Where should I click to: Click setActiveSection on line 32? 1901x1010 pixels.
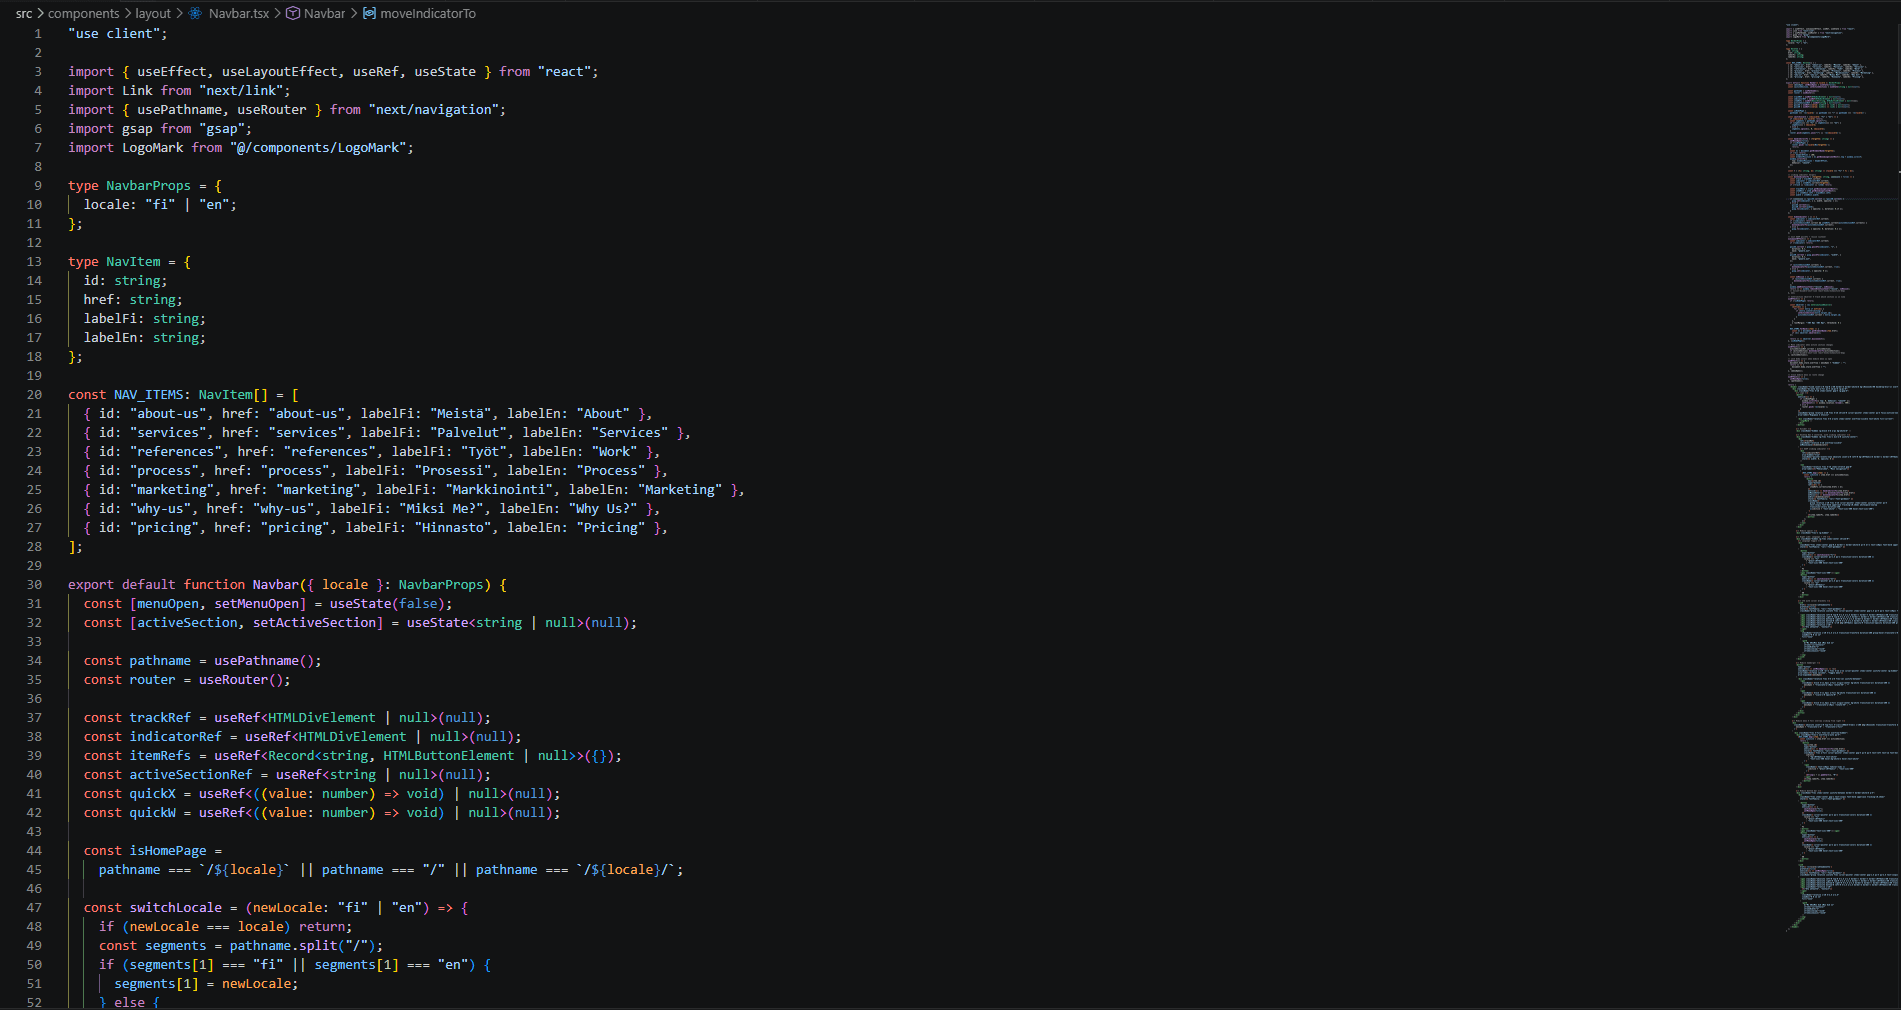[314, 623]
